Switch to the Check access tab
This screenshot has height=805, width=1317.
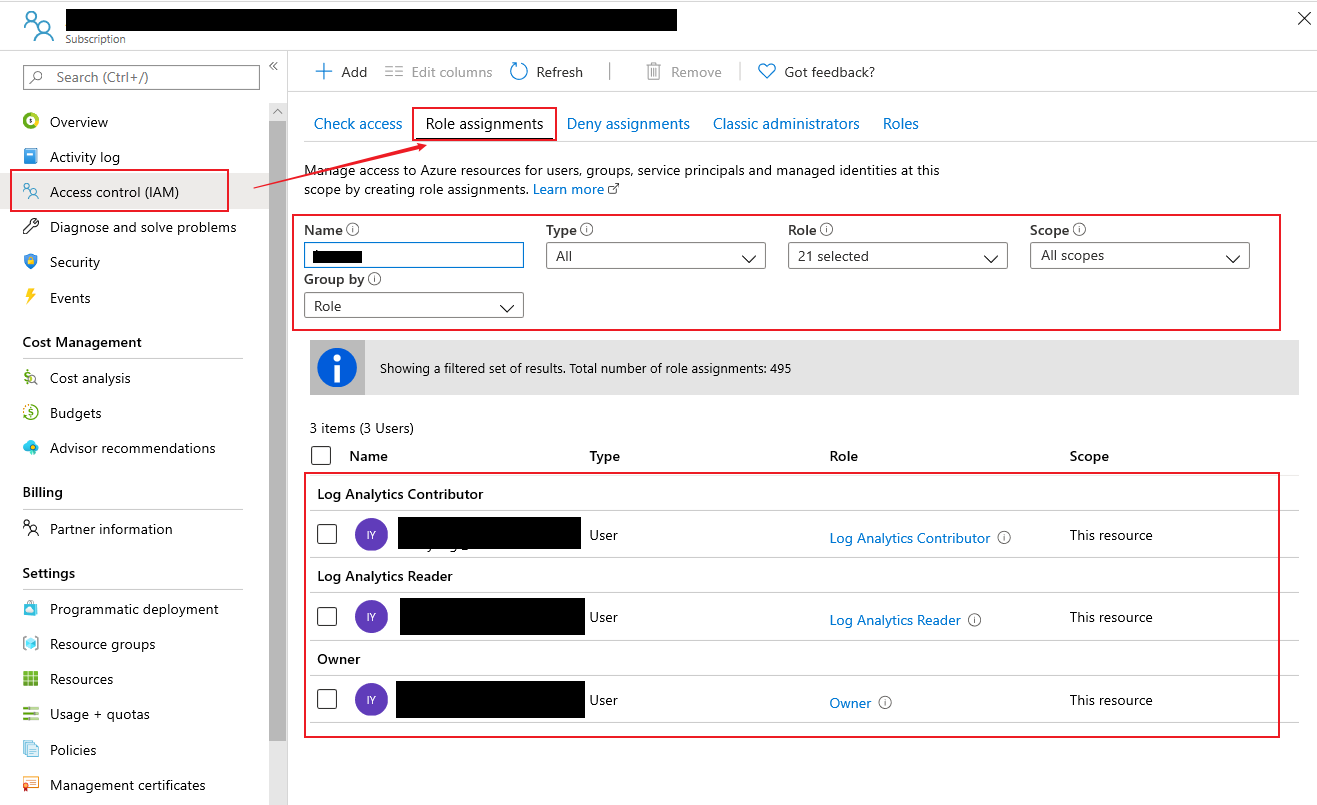click(358, 124)
